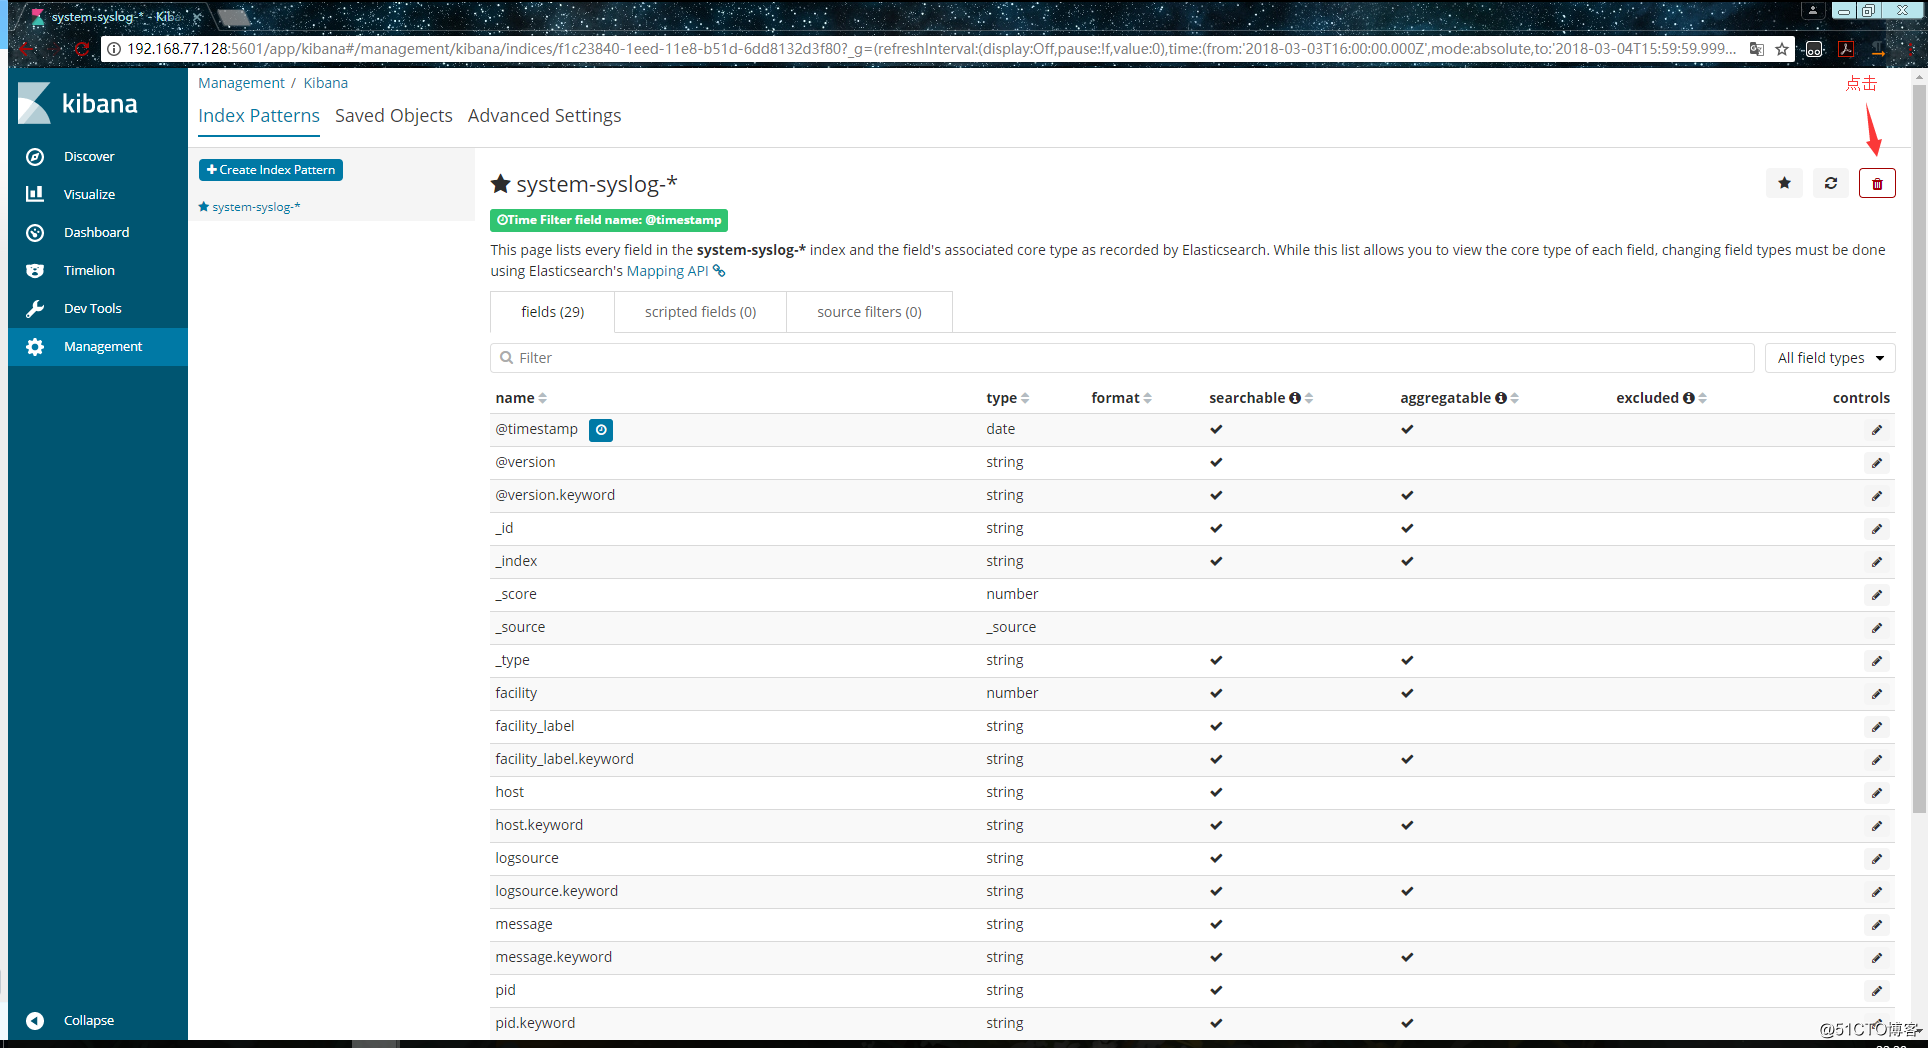Screen dimensions: 1928x1048
Task: Open Management in sidebar
Action: 98,346
